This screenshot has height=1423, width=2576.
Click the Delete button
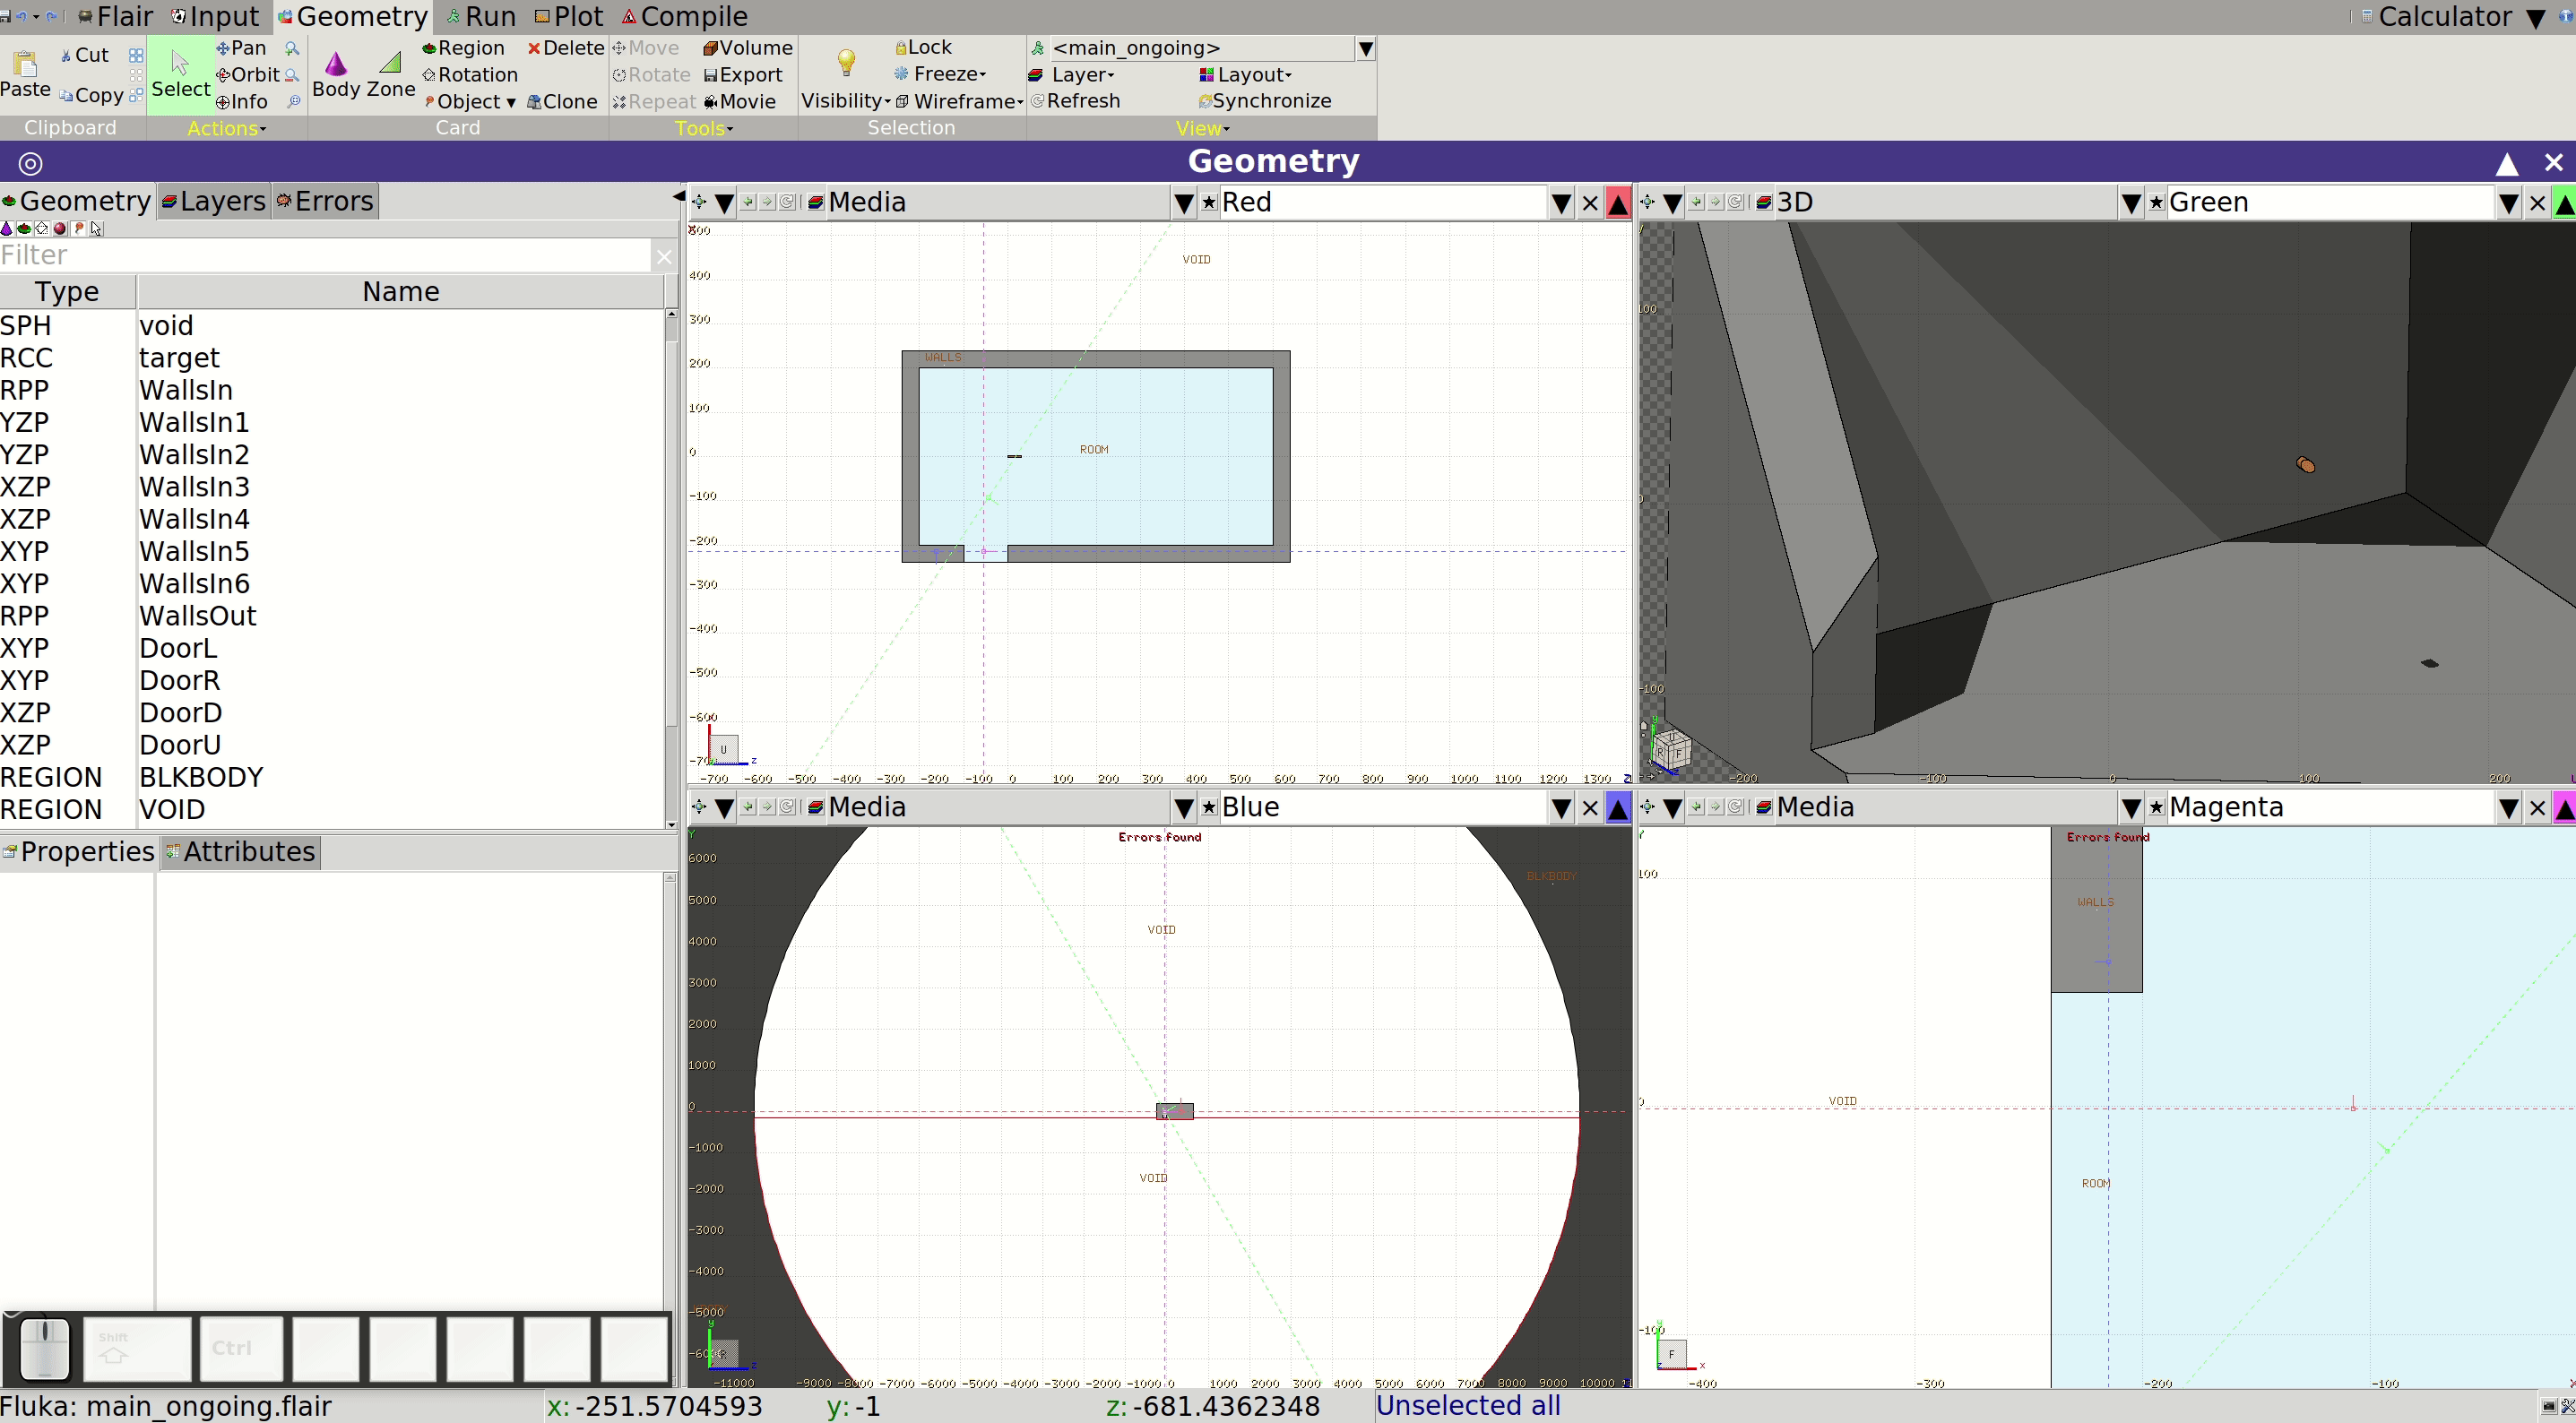pyautogui.click(x=566, y=48)
